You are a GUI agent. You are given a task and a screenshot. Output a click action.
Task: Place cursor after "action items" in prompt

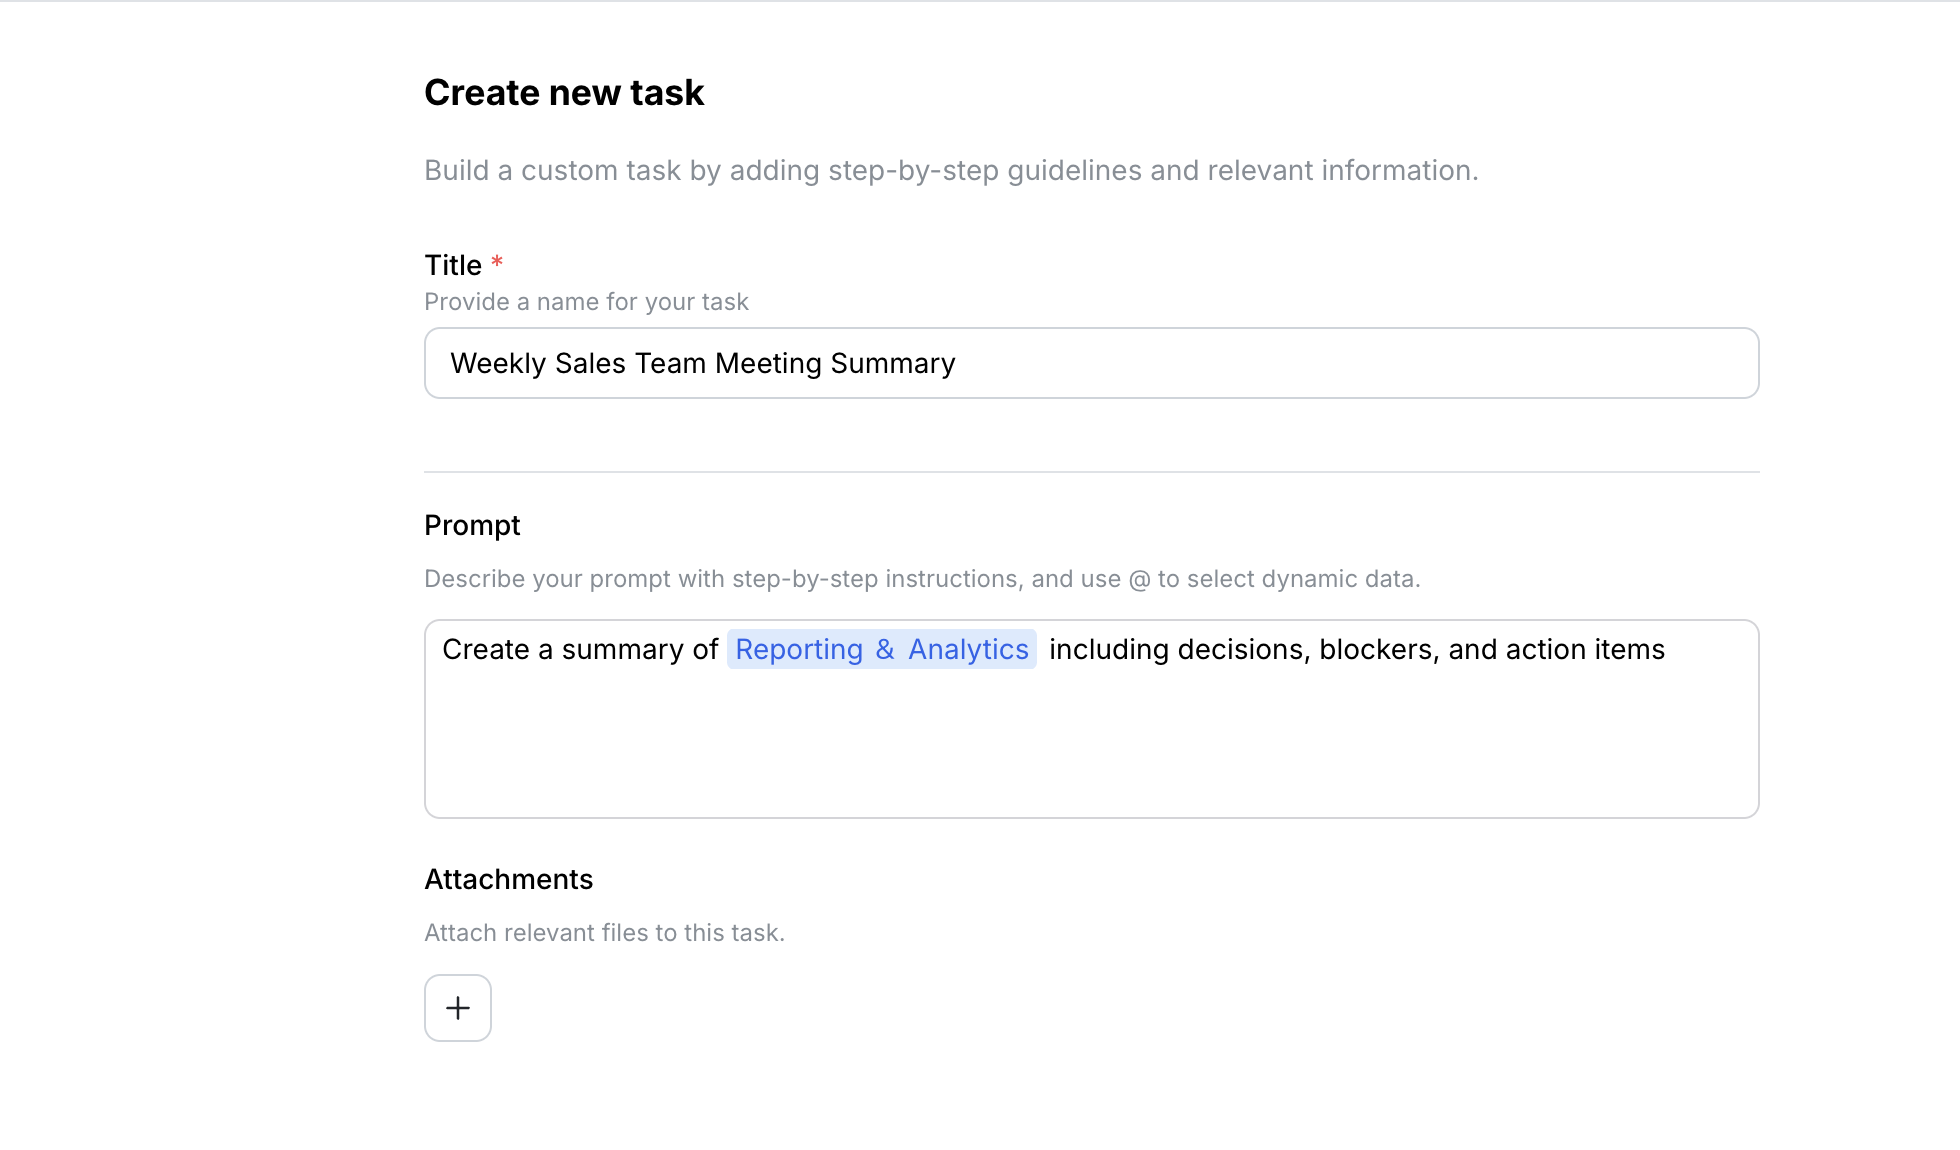pos(1667,650)
